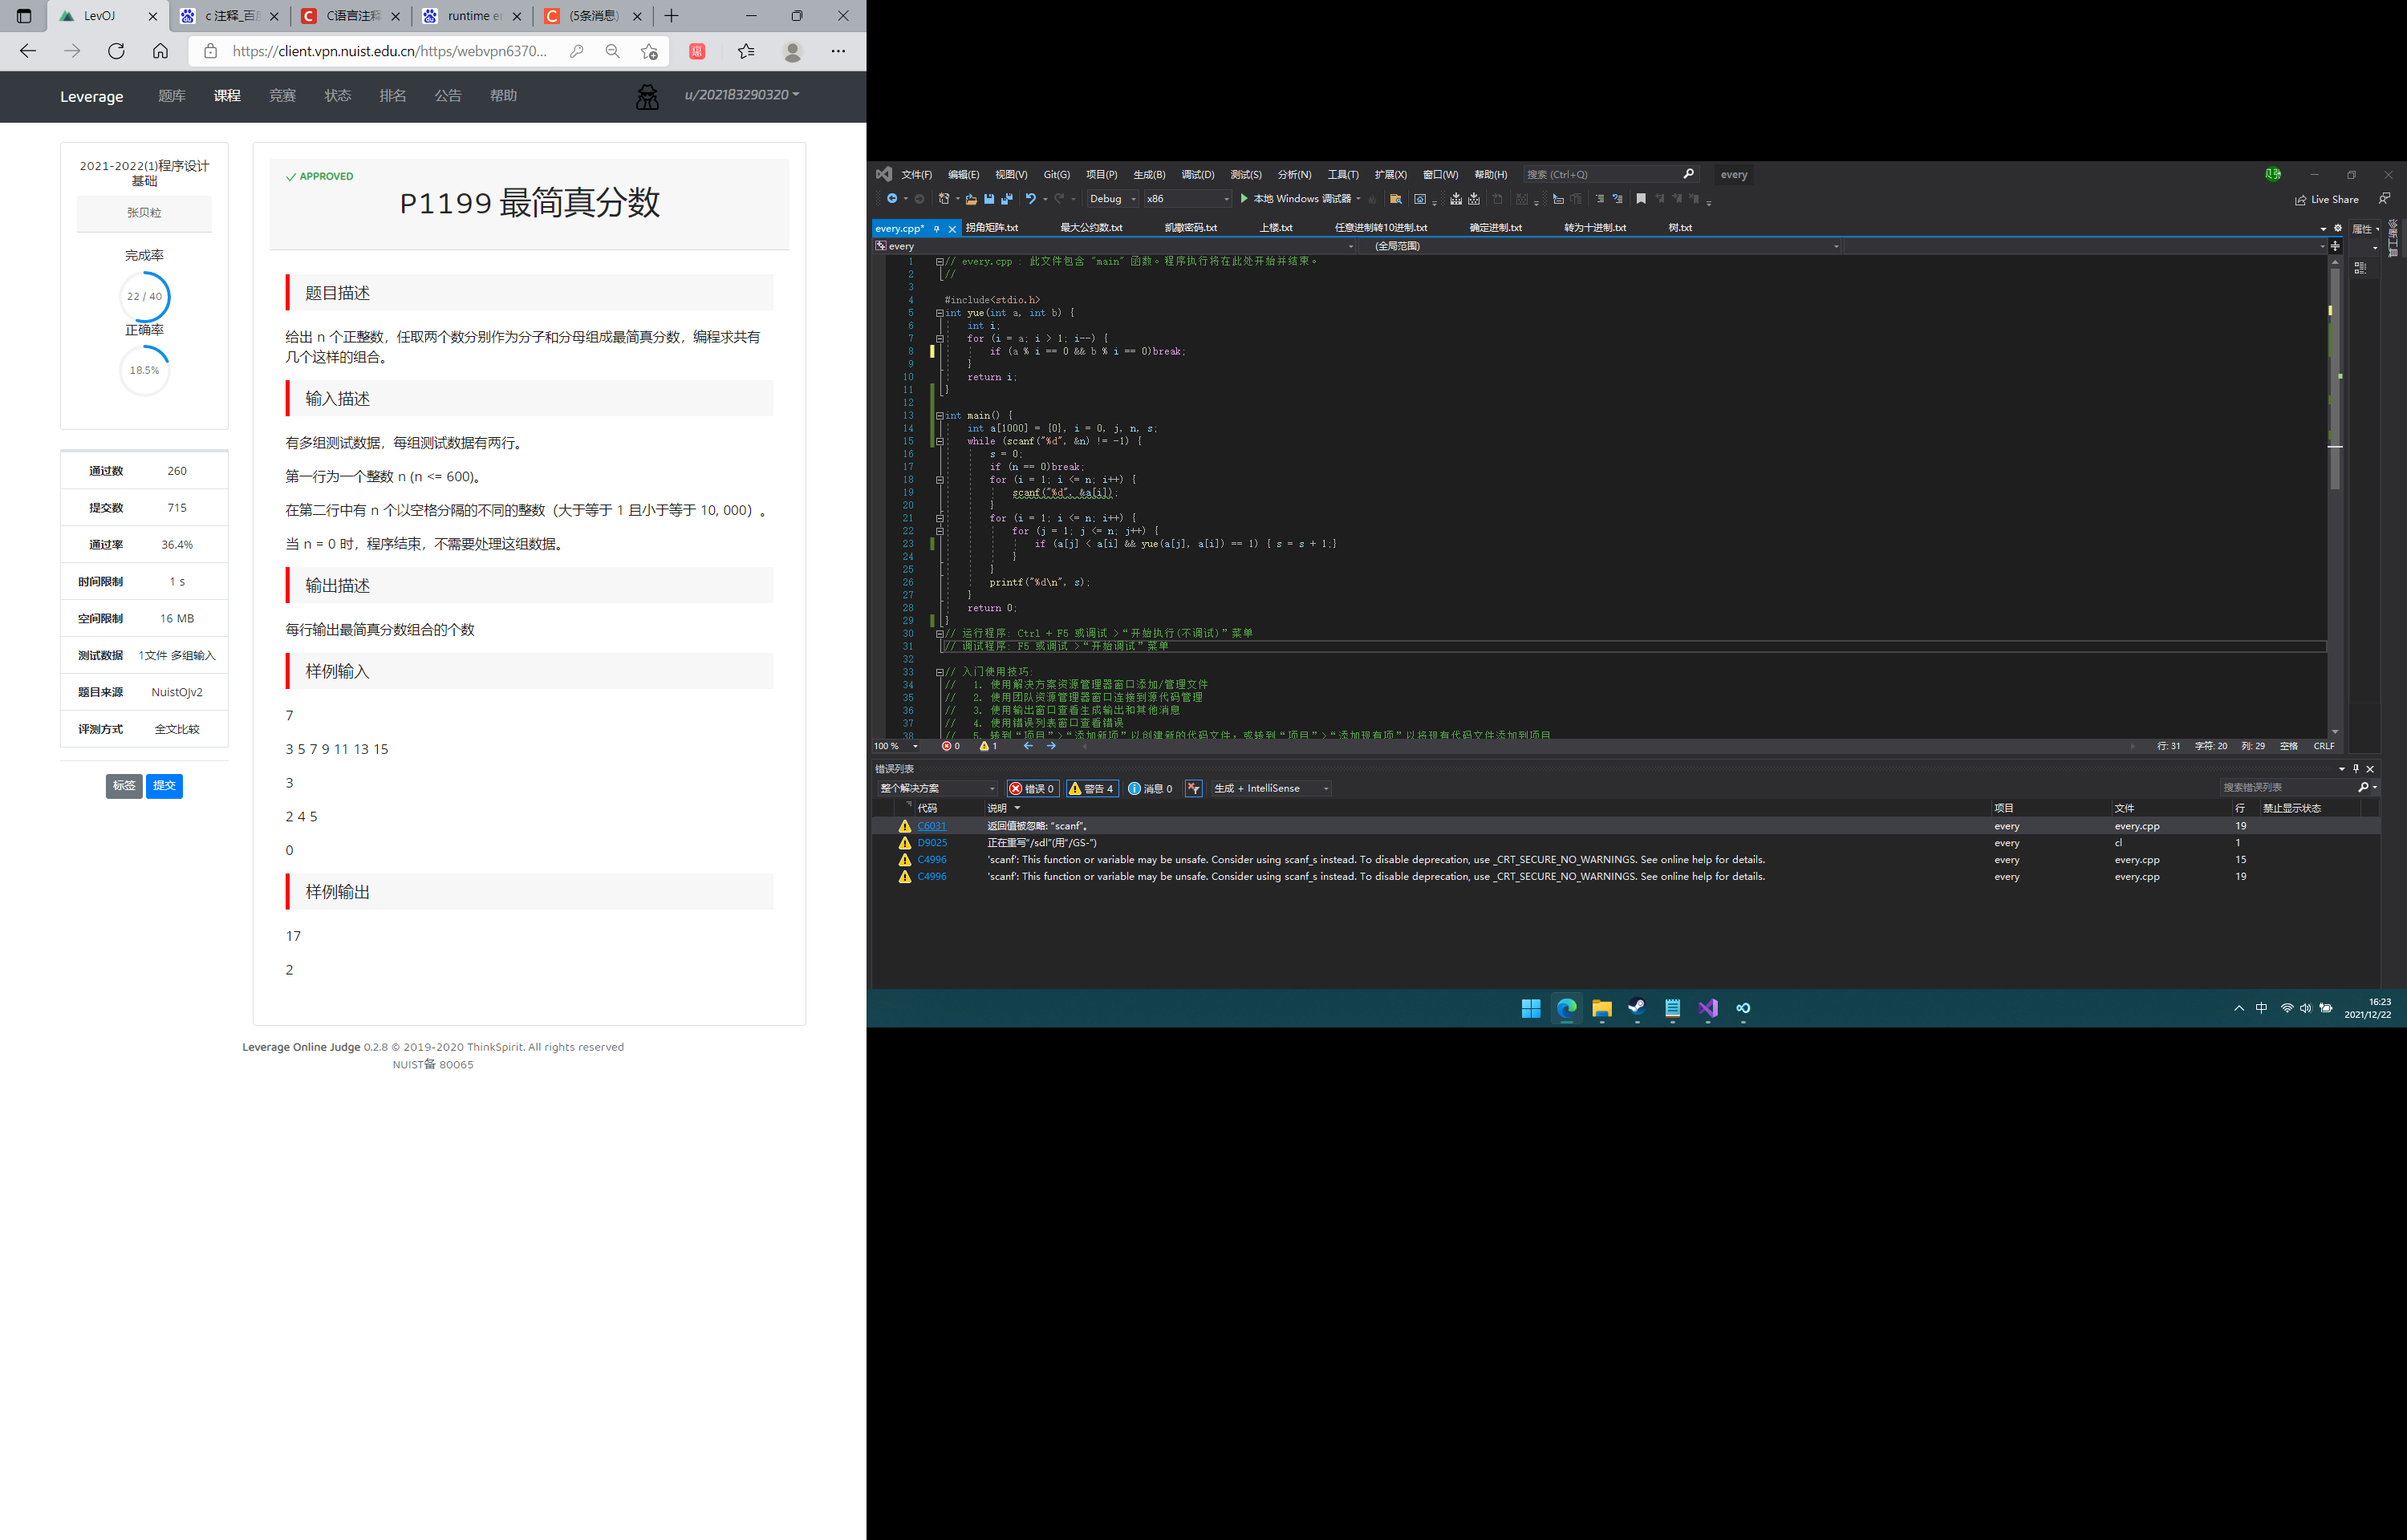Image resolution: width=2407 pixels, height=1540 pixels.
Task: Open the u/202183290320 user dropdown
Action: (741, 95)
